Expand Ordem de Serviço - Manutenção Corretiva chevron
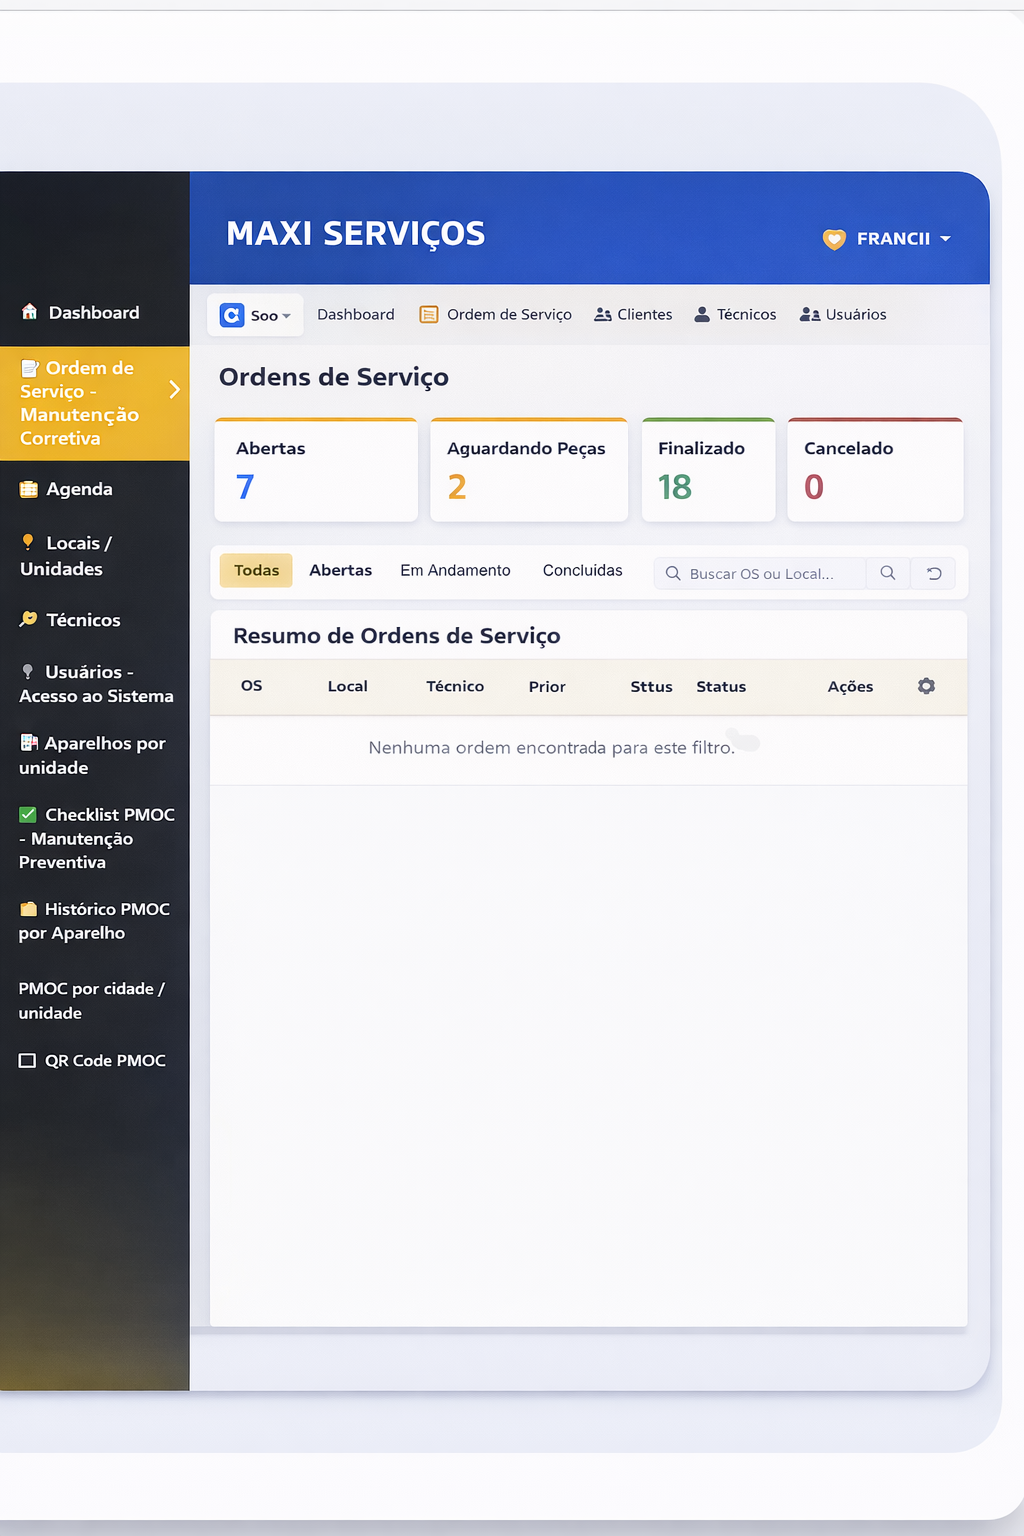 175,389
